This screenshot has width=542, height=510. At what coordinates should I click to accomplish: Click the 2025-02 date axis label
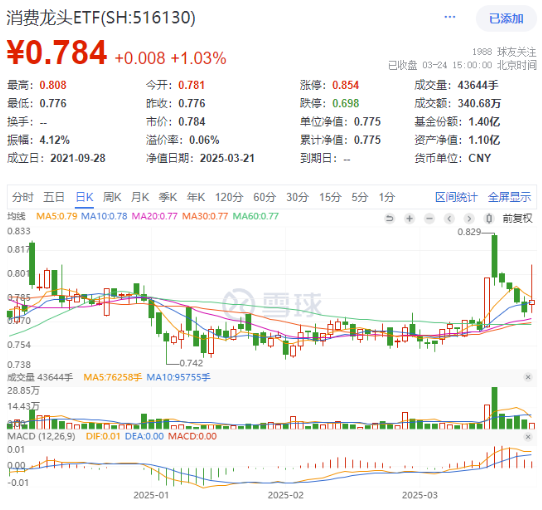[x=285, y=495]
